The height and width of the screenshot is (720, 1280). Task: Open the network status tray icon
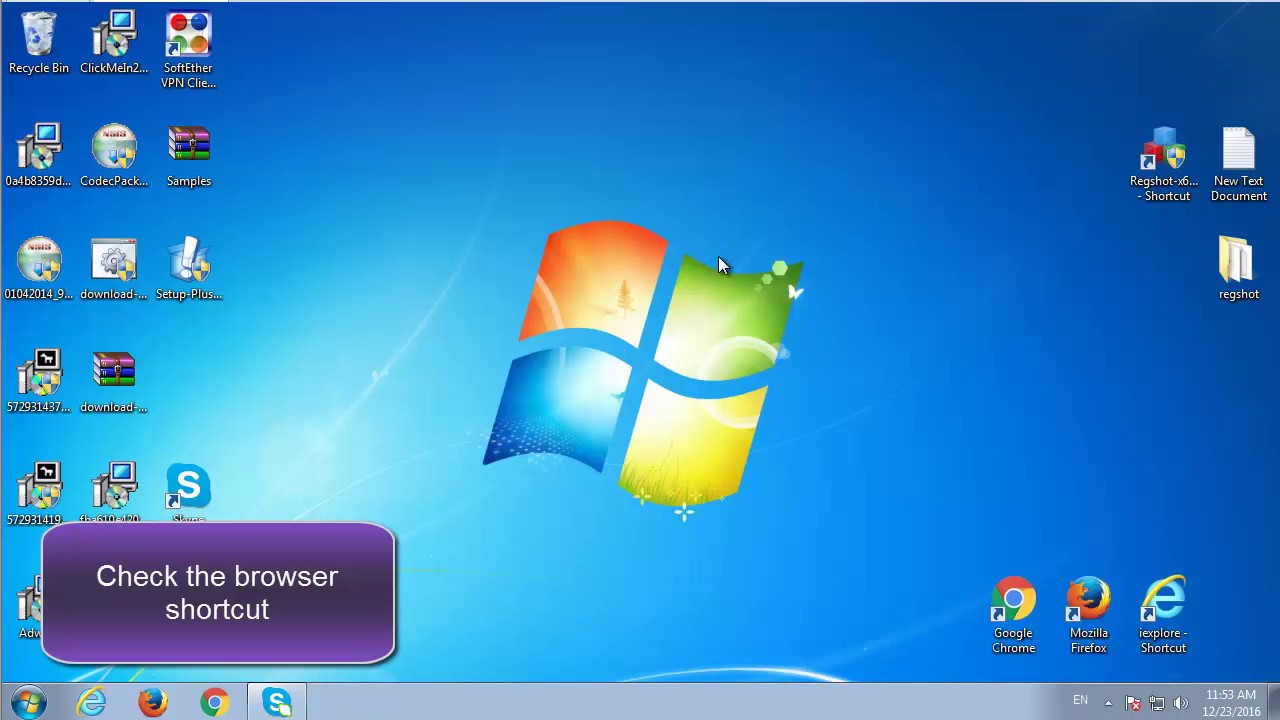tap(1157, 703)
